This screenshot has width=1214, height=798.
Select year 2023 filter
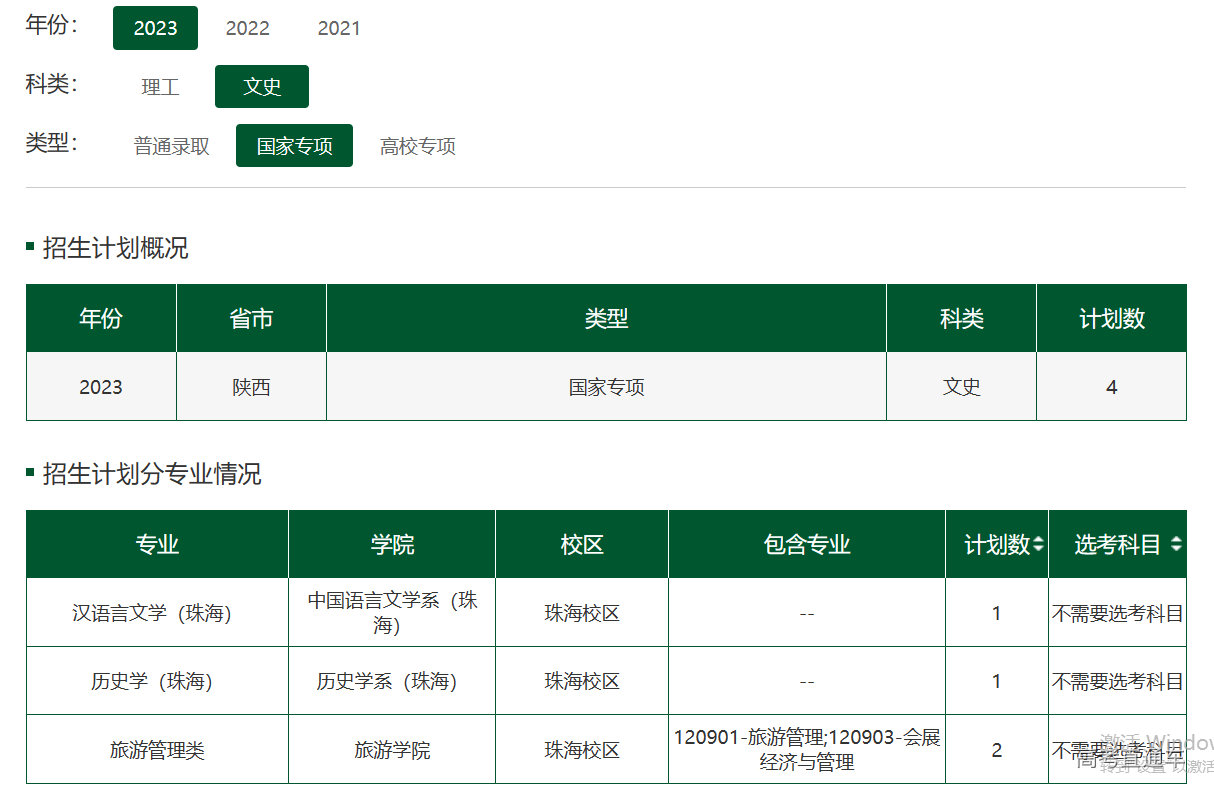tap(155, 28)
